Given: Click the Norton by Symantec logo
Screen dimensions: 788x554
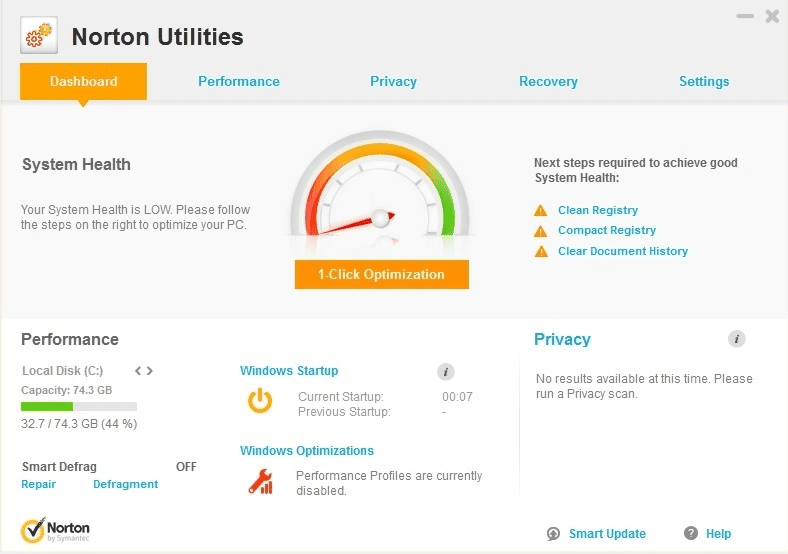Looking at the screenshot, I should click(x=56, y=529).
